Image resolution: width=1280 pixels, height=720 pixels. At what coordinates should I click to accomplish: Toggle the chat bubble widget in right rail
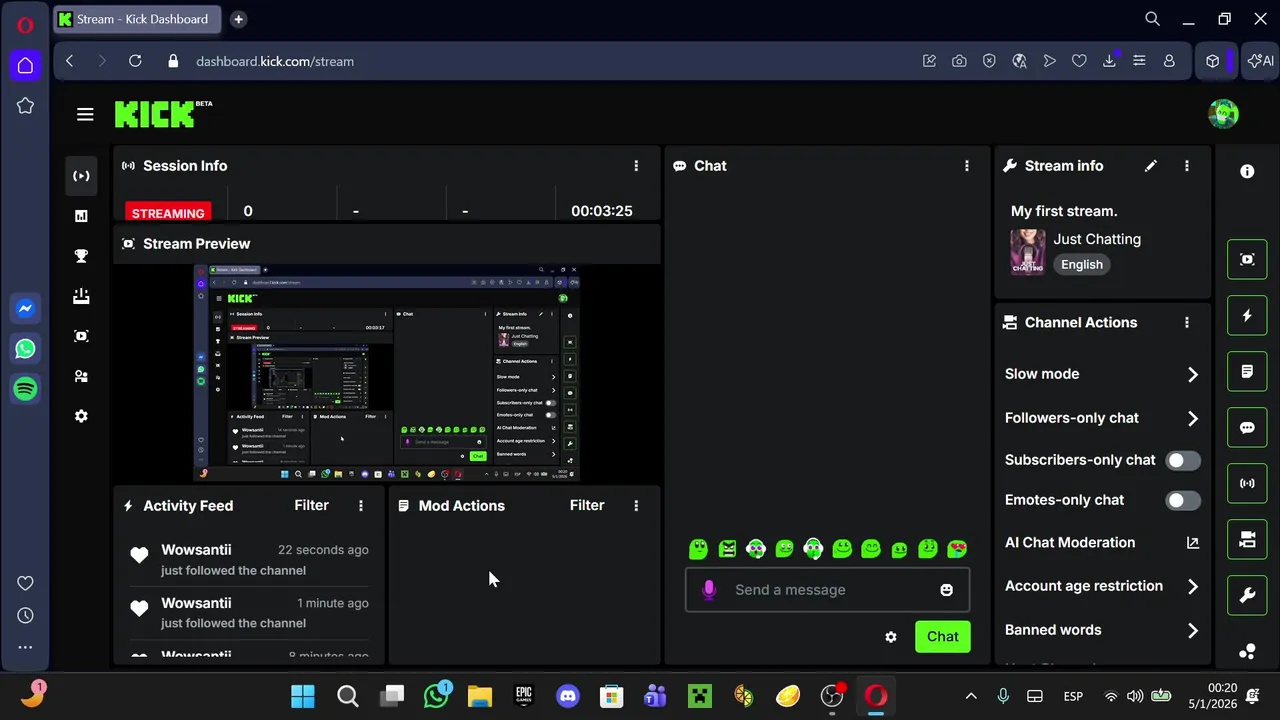coord(1247,428)
